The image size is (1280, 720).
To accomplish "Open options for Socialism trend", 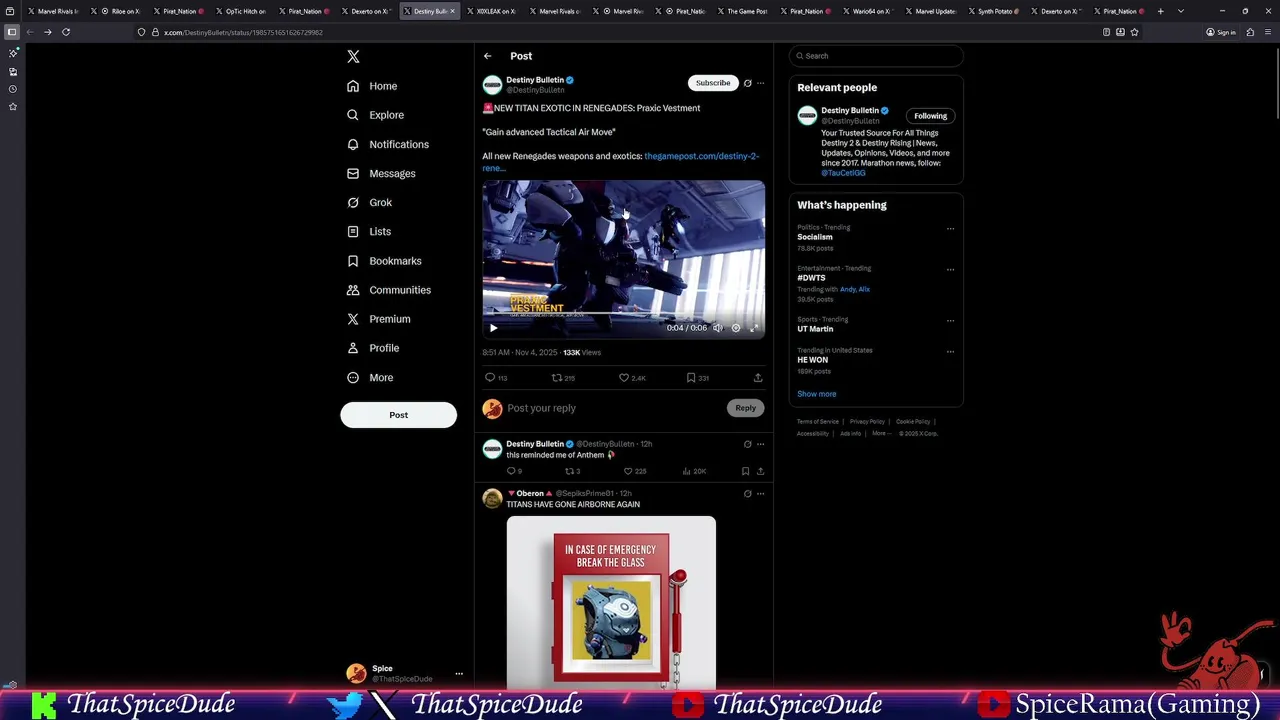I will 950,228.
